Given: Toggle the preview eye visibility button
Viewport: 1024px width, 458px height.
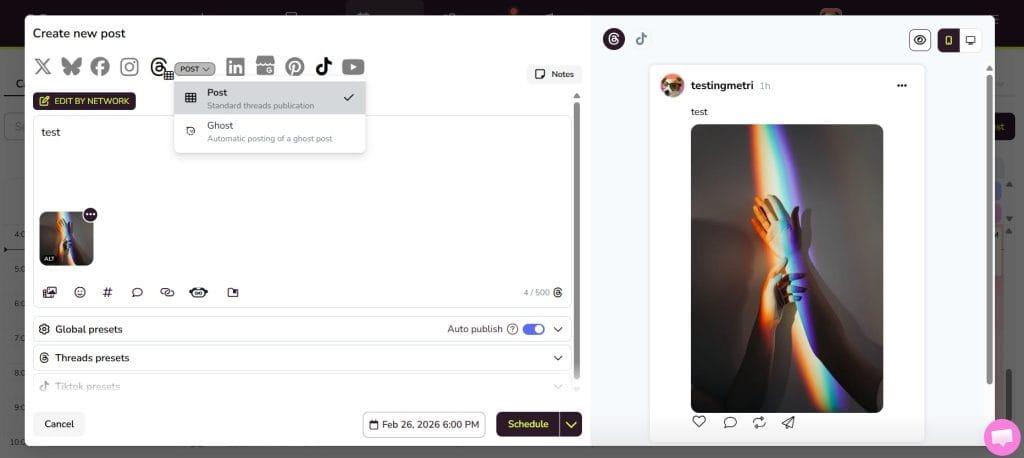Looking at the screenshot, I should 920,41.
